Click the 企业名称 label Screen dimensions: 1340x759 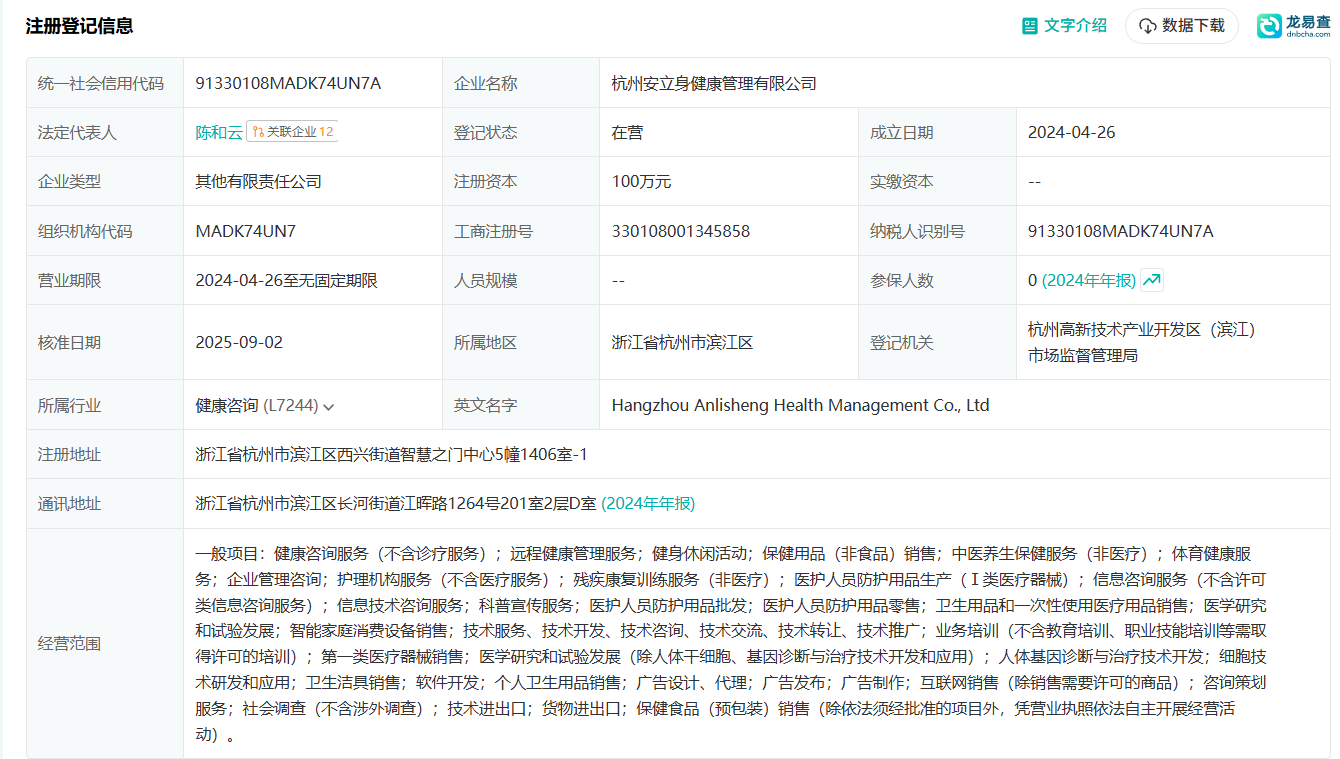pos(486,83)
